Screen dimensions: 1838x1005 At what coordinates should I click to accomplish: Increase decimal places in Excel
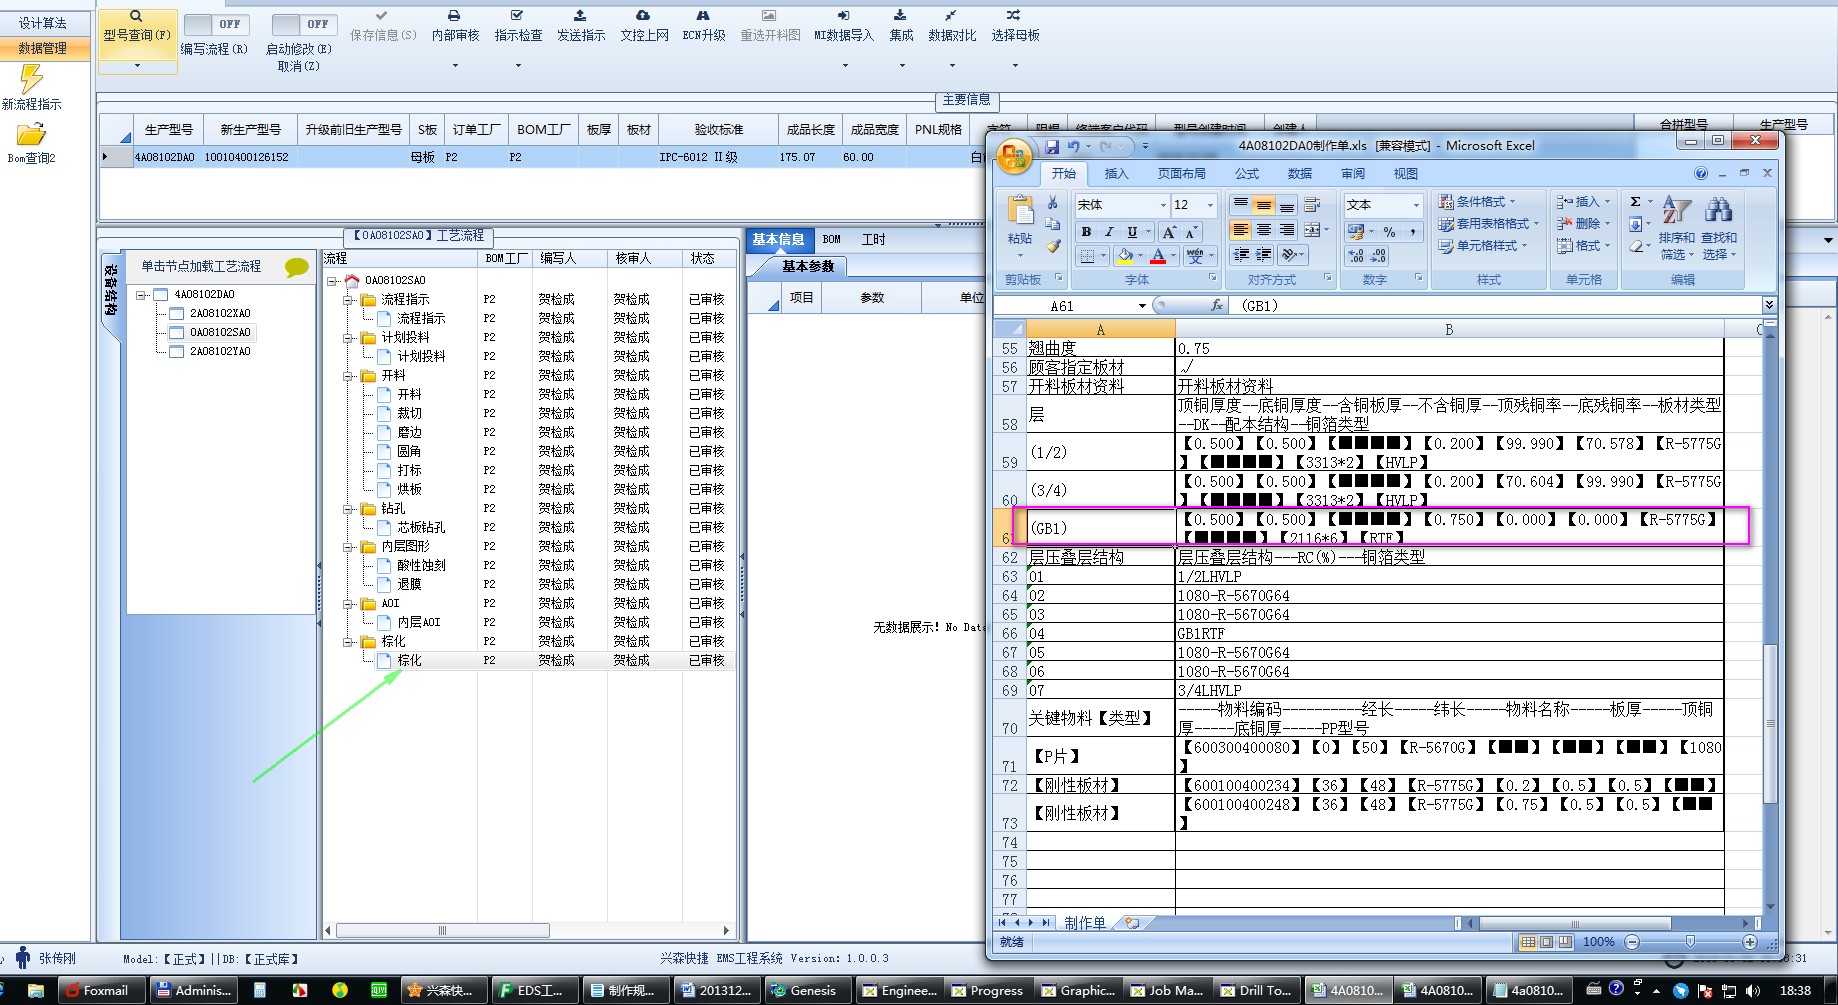click(x=1355, y=256)
